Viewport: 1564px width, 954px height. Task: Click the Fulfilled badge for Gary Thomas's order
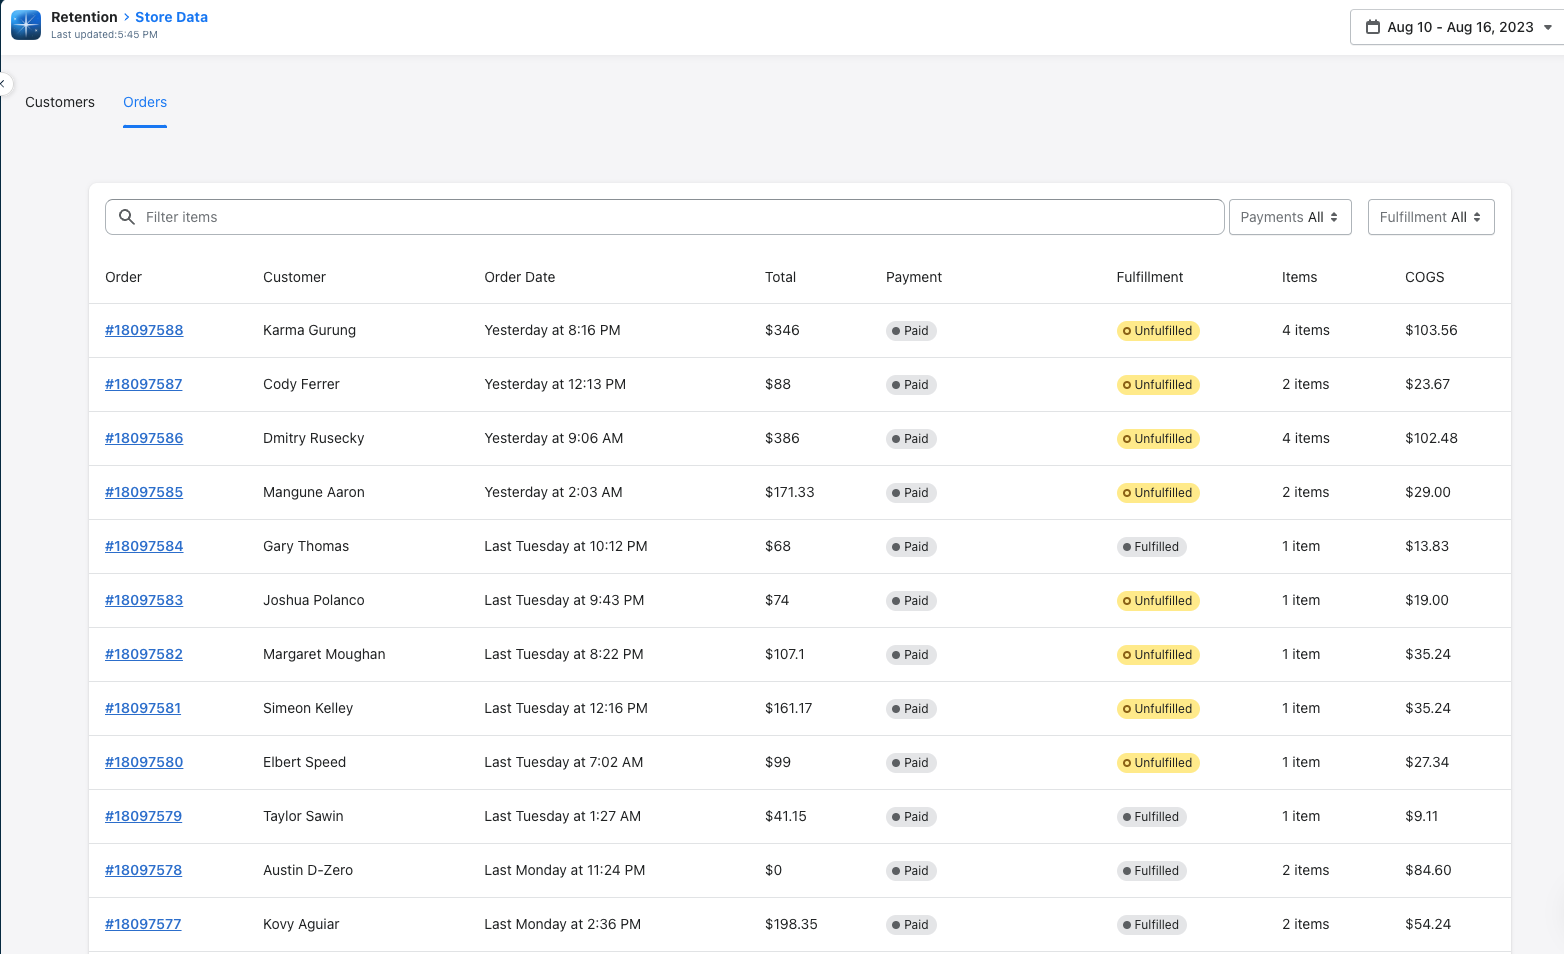coord(1151,547)
